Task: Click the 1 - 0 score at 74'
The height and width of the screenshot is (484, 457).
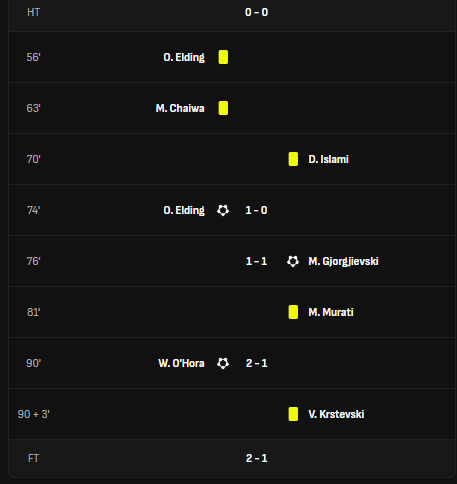Action: (x=256, y=210)
